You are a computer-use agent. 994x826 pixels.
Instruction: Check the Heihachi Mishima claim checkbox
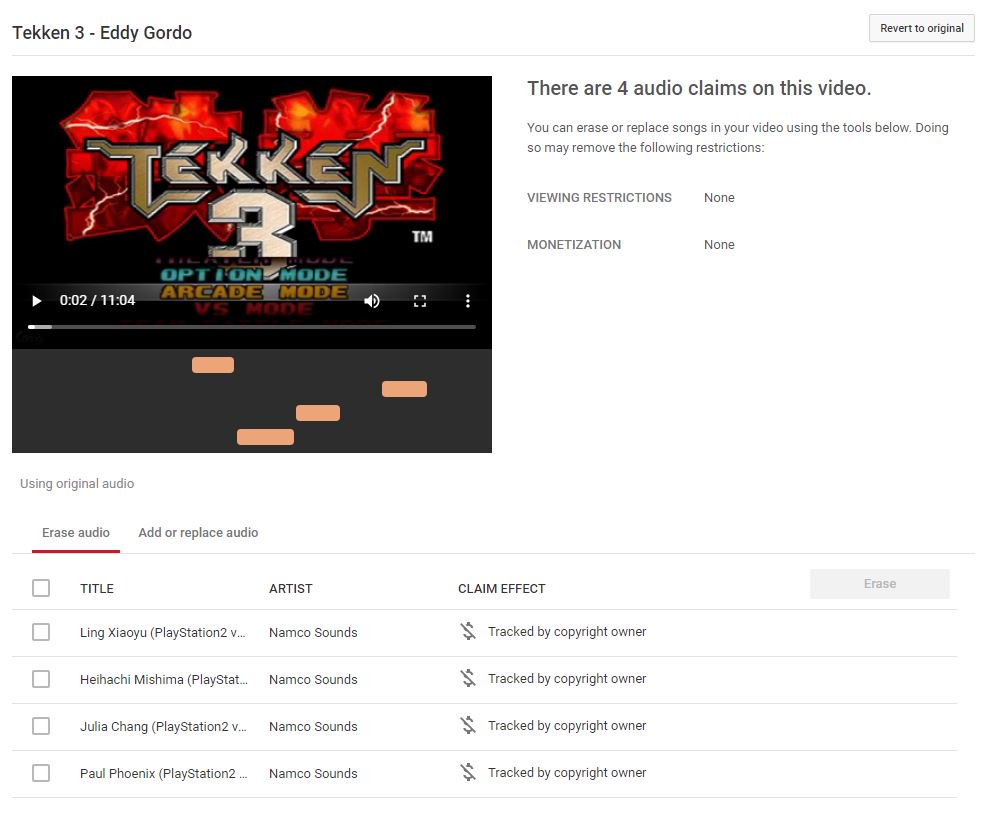[x=41, y=679]
